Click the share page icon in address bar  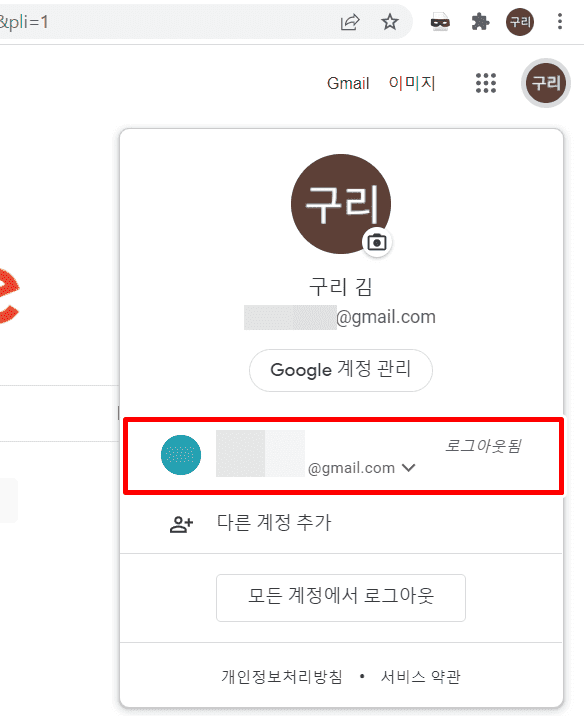(x=350, y=22)
